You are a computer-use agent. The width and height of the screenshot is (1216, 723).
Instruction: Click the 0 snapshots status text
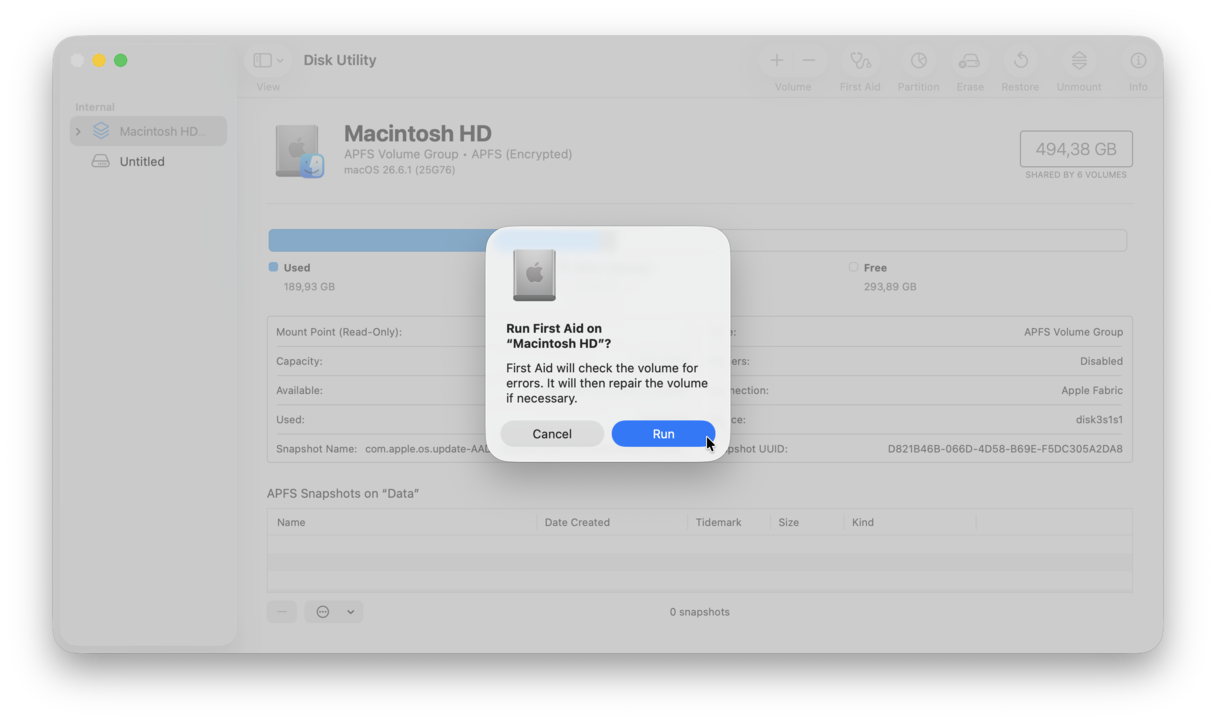(x=700, y=612)
